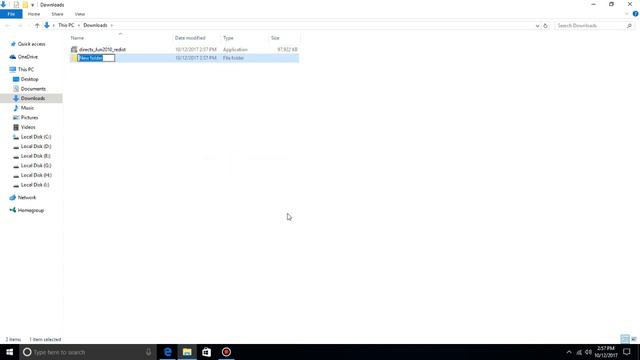Open Local Disk (C:) in the navigation pane
The image size is (640, 360).
36,137
